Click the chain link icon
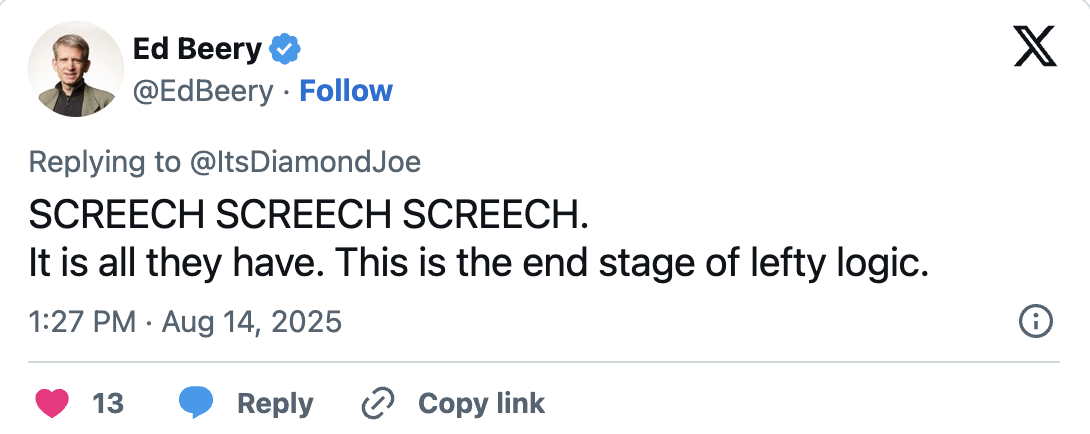This screenshot has width=1090, height=434. tap(378, 403)
